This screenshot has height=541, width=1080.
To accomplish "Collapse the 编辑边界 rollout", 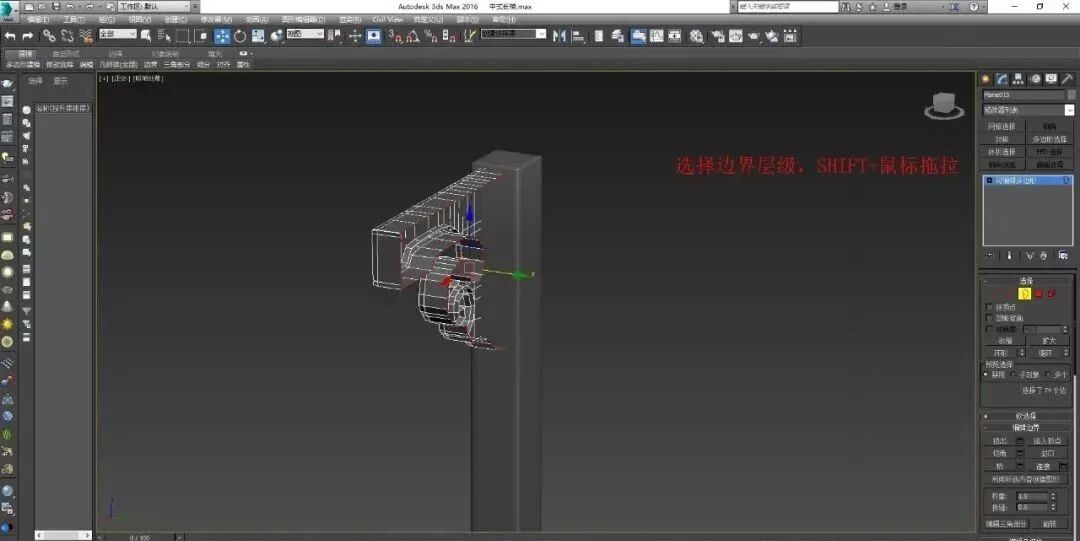I will point(1027,428).
